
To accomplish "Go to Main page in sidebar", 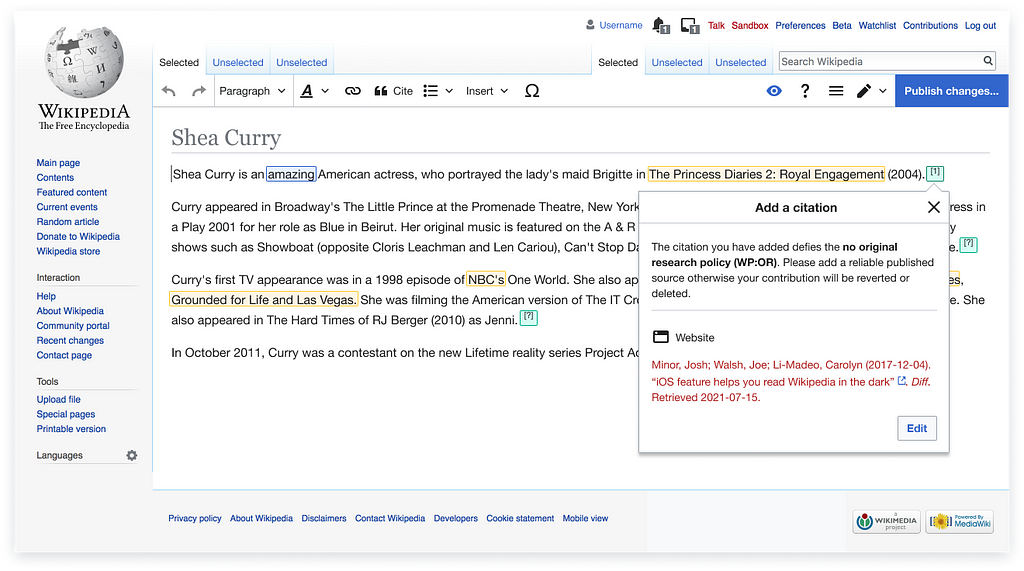I will pyautogui.click(x=58, y=163).
